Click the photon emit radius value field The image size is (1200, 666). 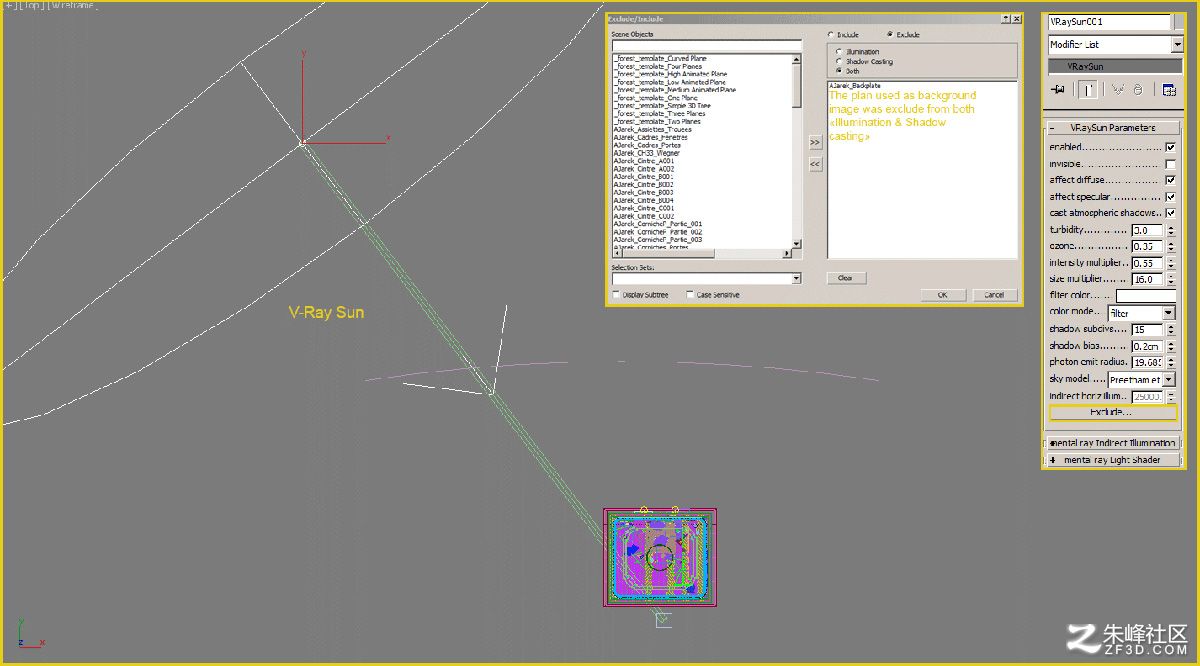click(x=1148, y=363)
